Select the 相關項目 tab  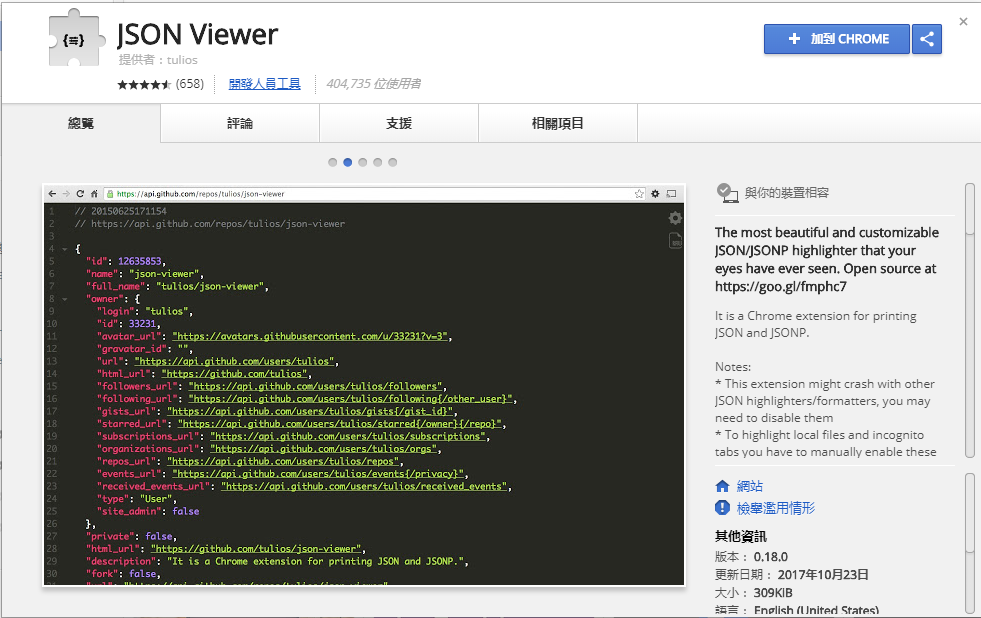[x=557, y=123]
